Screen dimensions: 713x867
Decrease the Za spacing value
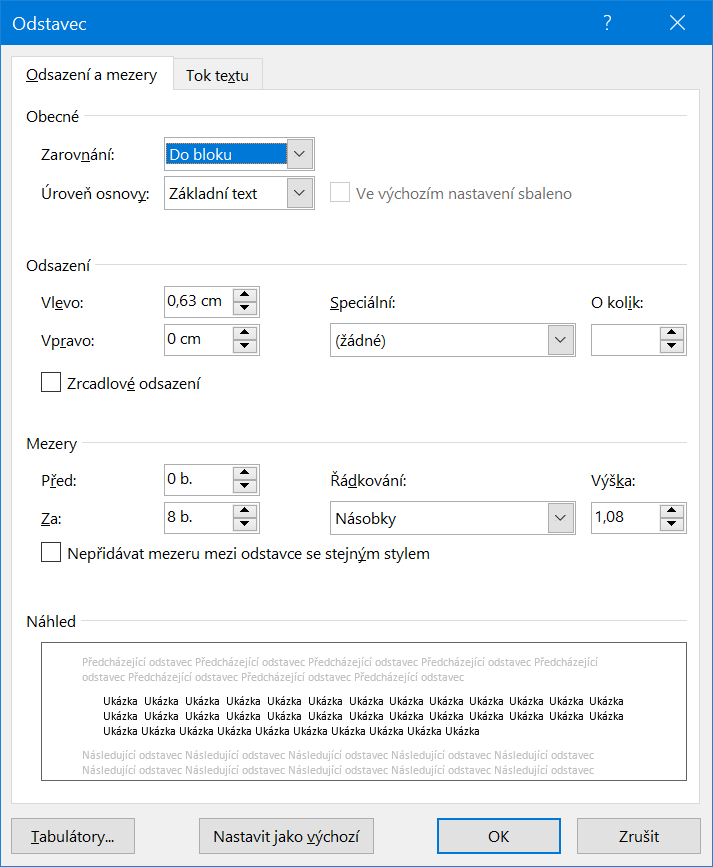[245, 525]
